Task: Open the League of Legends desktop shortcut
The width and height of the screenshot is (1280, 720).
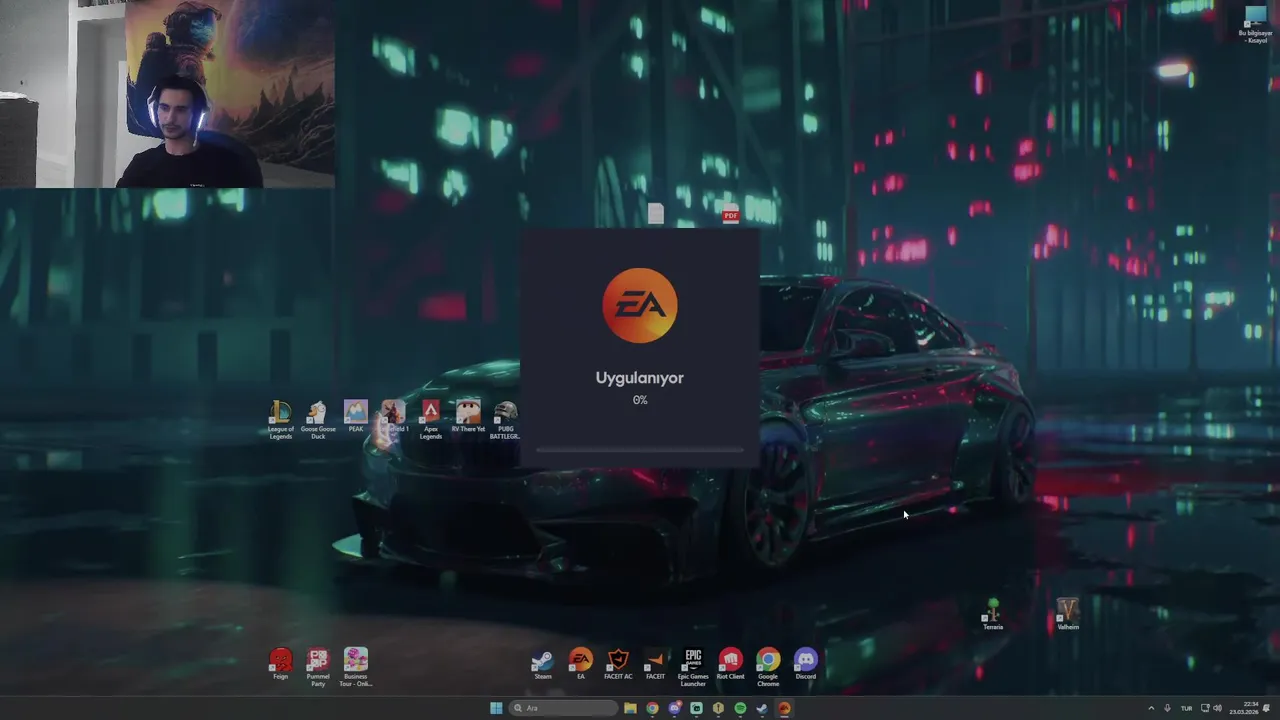Action: click(x=280, y=420)
